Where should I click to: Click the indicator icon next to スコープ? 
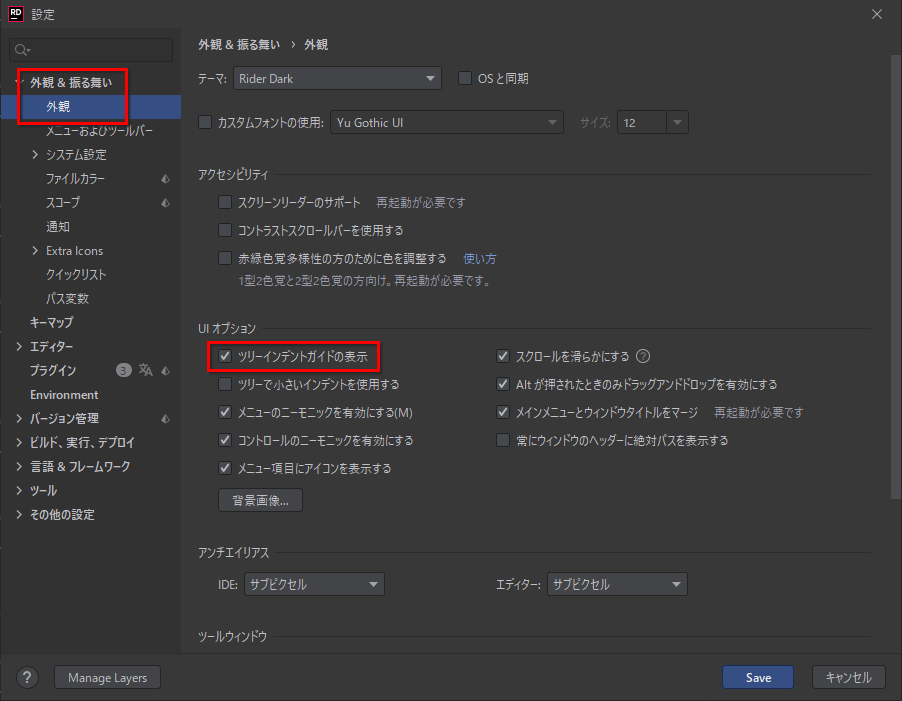[166, 202]
